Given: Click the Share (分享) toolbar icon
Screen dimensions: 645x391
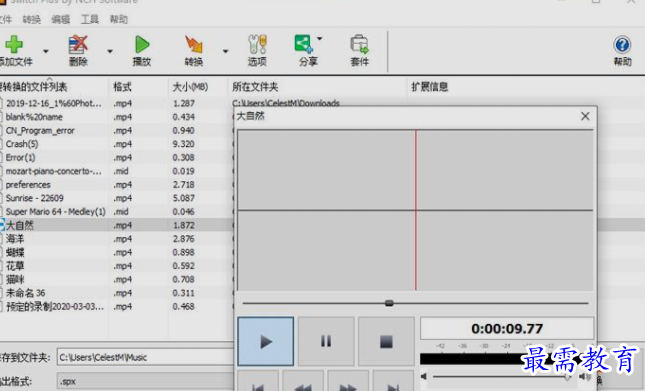Looking at the screenshot, I should pyautogui.click(x=304, y=44).
